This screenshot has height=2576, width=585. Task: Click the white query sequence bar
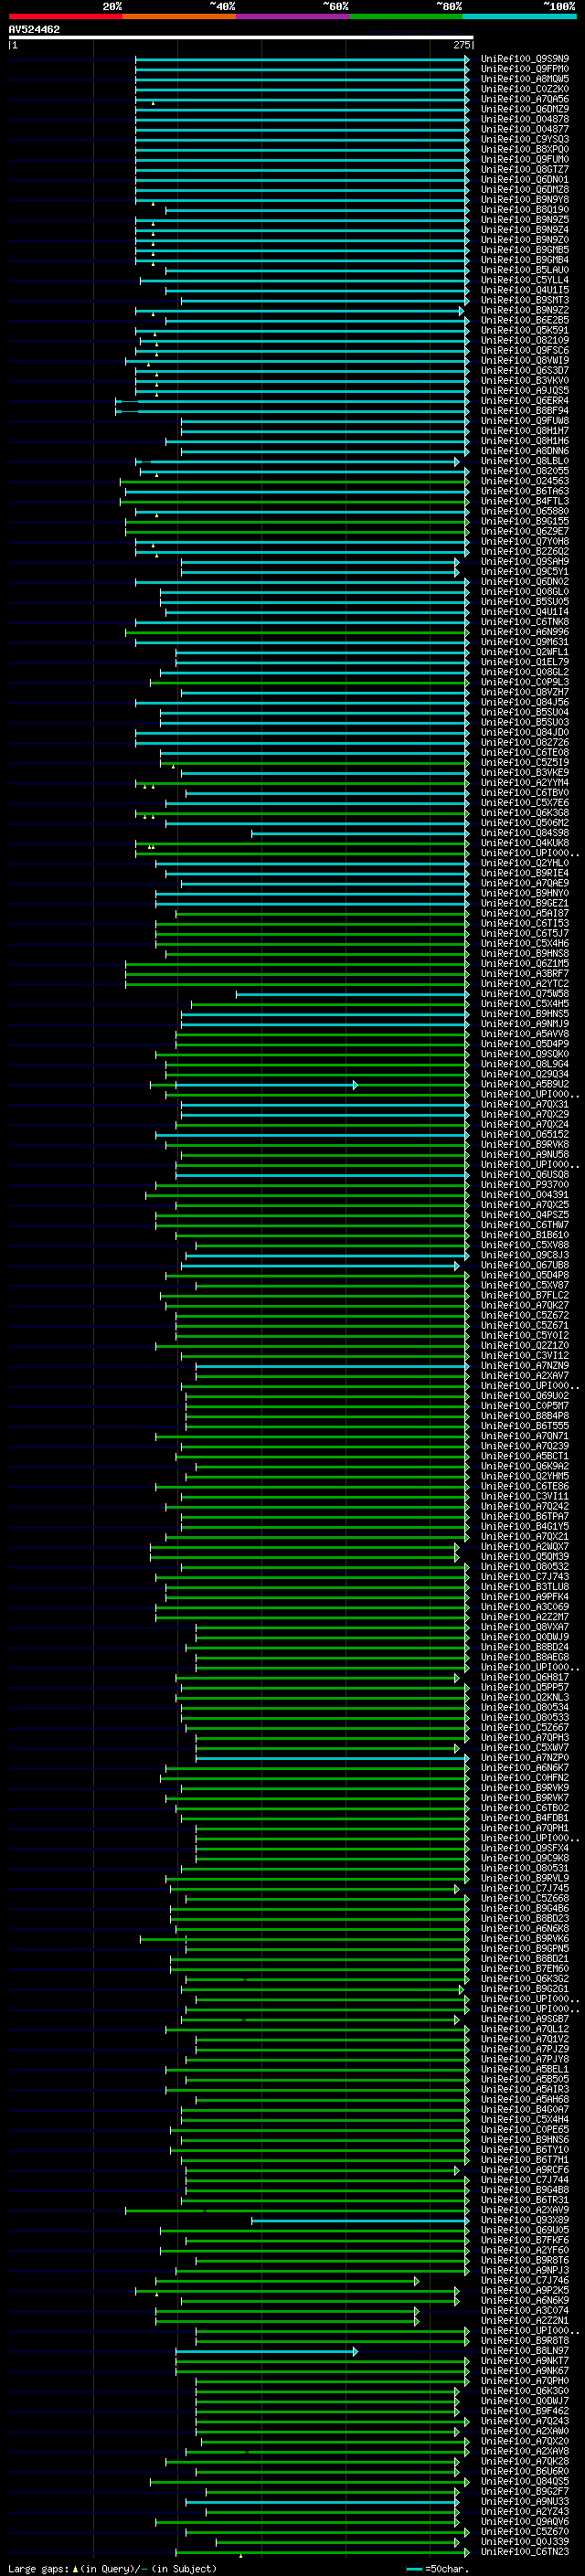241,37
